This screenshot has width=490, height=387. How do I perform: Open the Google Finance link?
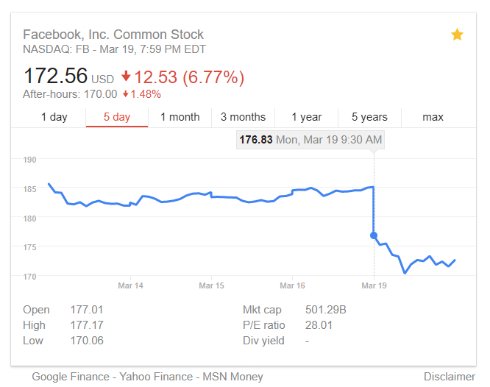pyautogui.click(x=71, y=376)
